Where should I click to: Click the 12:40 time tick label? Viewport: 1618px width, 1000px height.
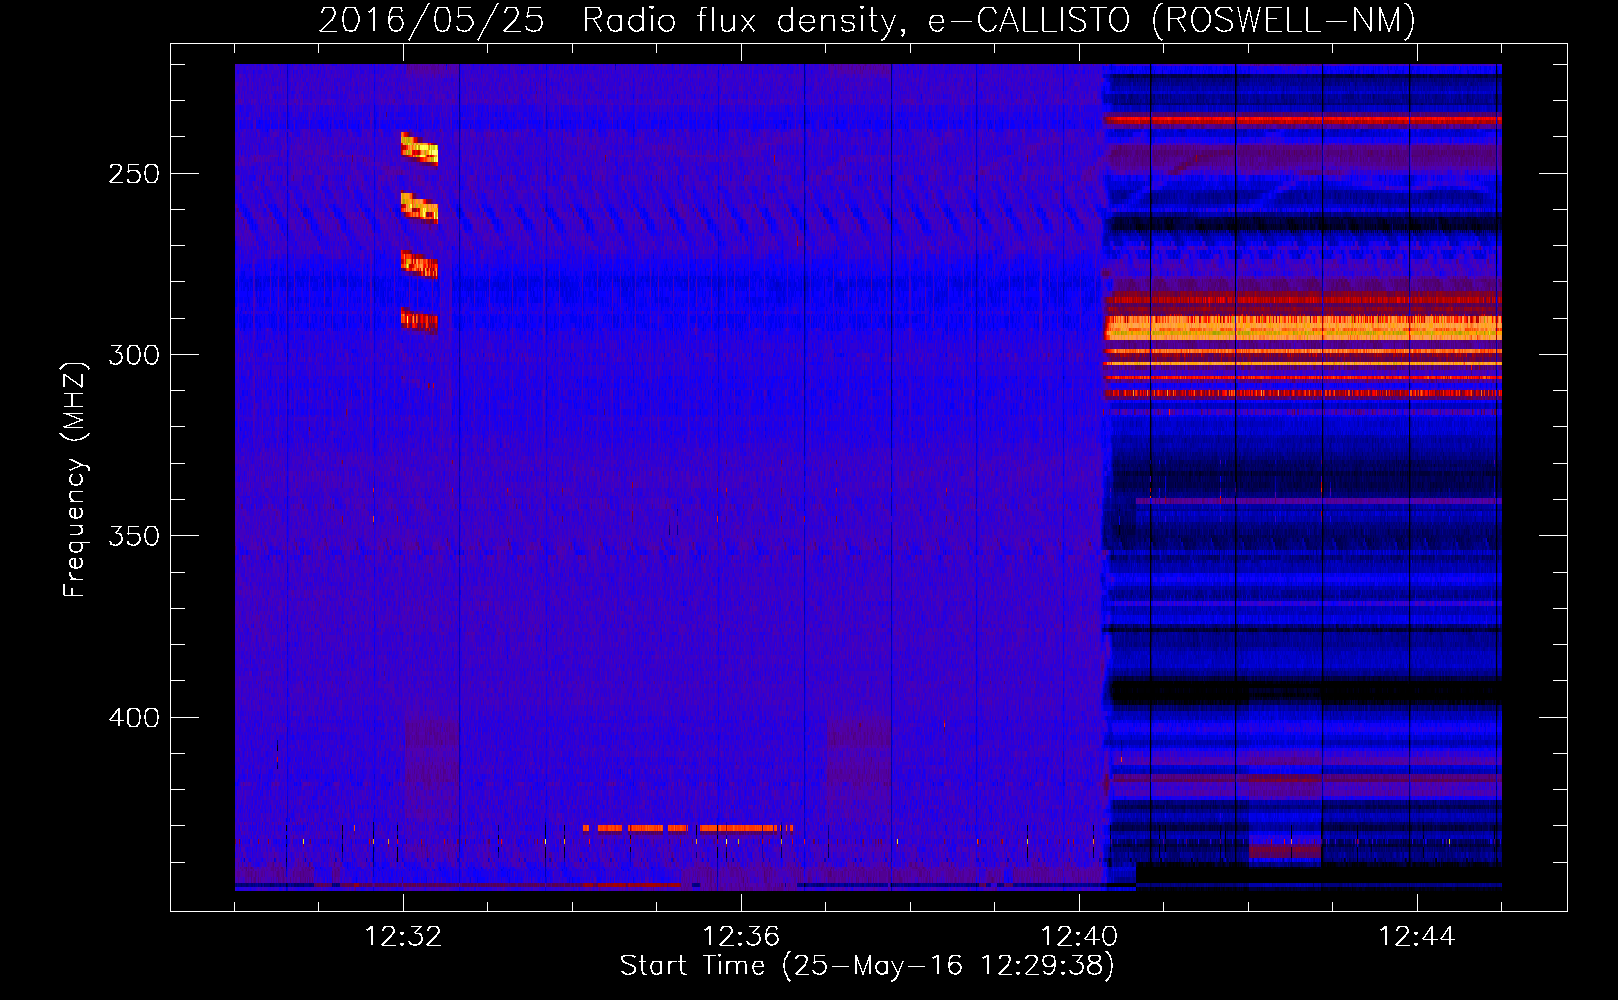[x=1079, y=936]
